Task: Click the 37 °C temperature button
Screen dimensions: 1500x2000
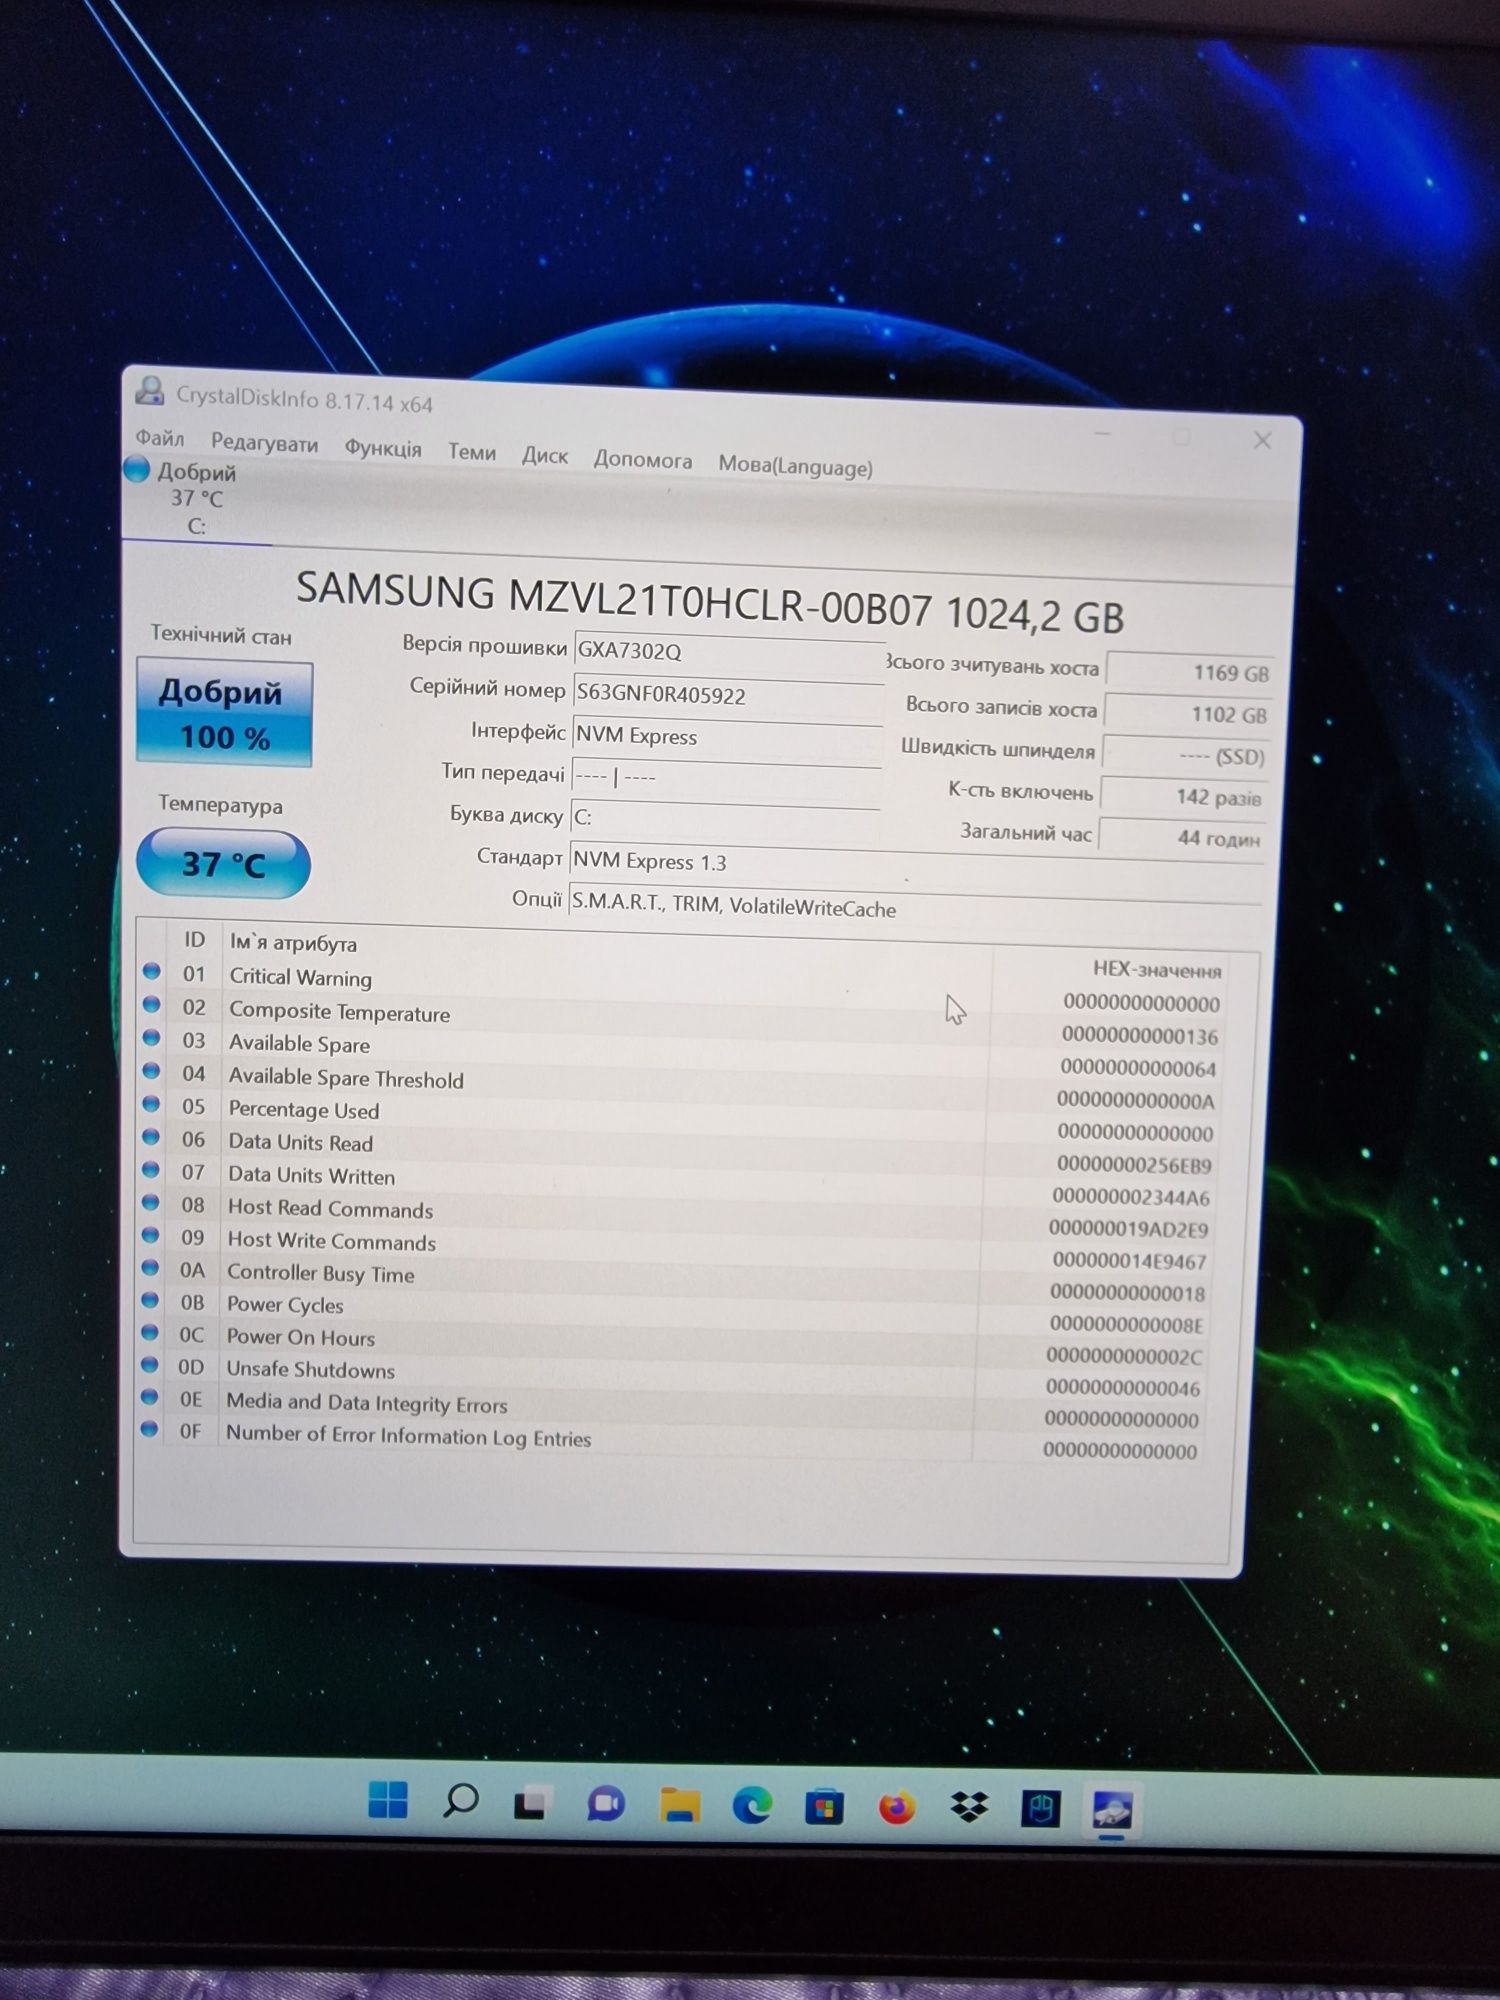Action: point(223,863)
